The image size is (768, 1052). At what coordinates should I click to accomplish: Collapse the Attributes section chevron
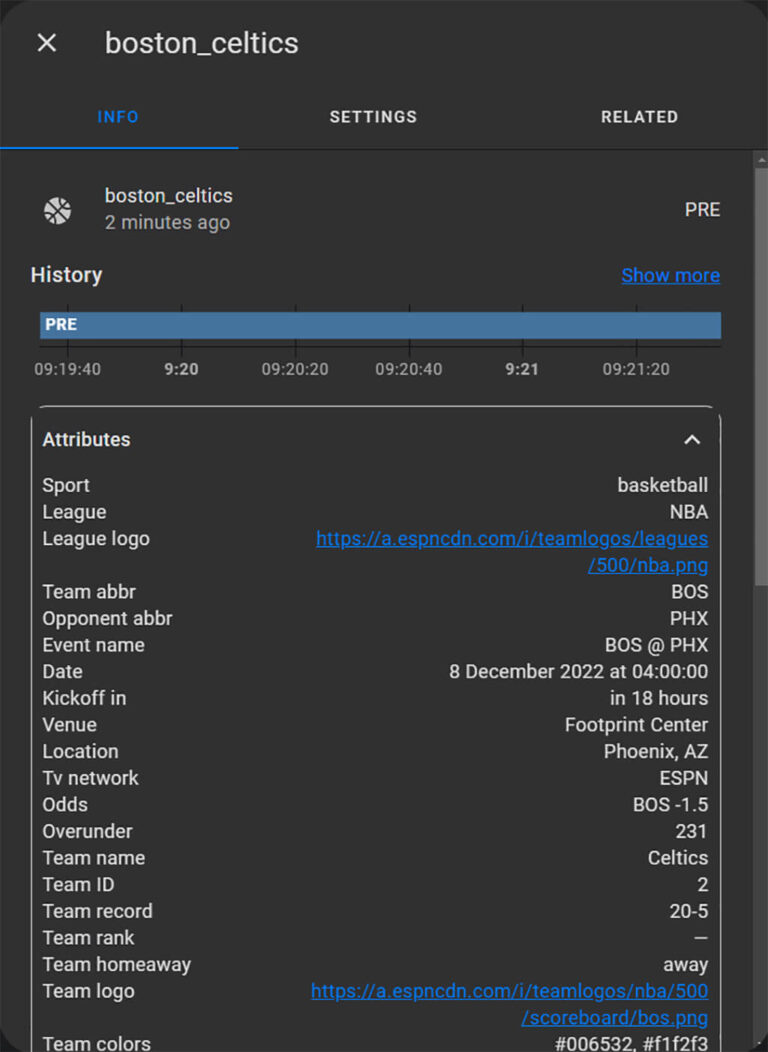pos(692,440)
